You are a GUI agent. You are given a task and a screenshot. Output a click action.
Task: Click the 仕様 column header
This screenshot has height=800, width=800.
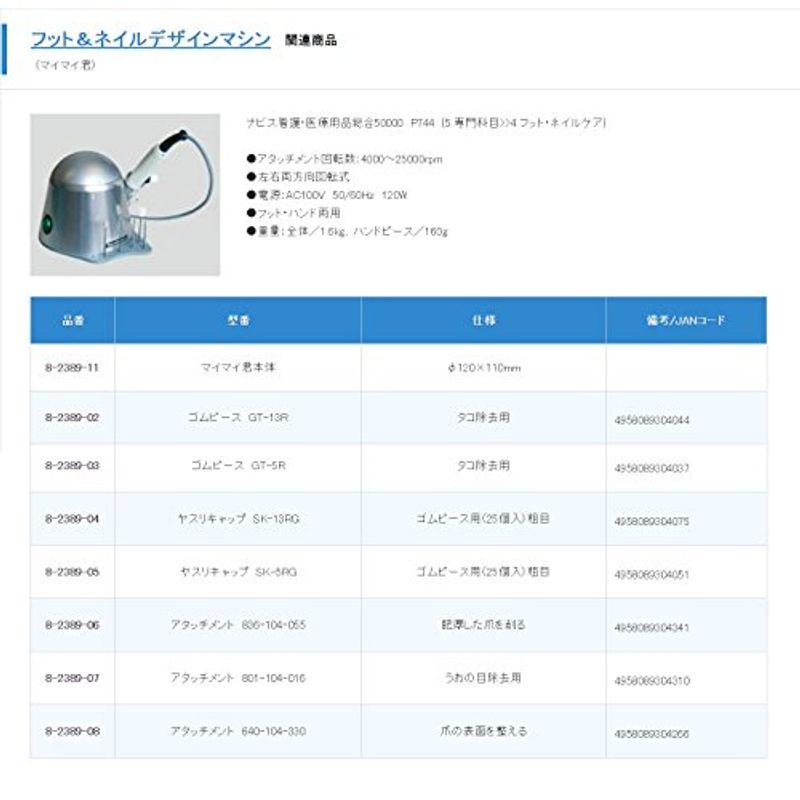coord(483,321)
